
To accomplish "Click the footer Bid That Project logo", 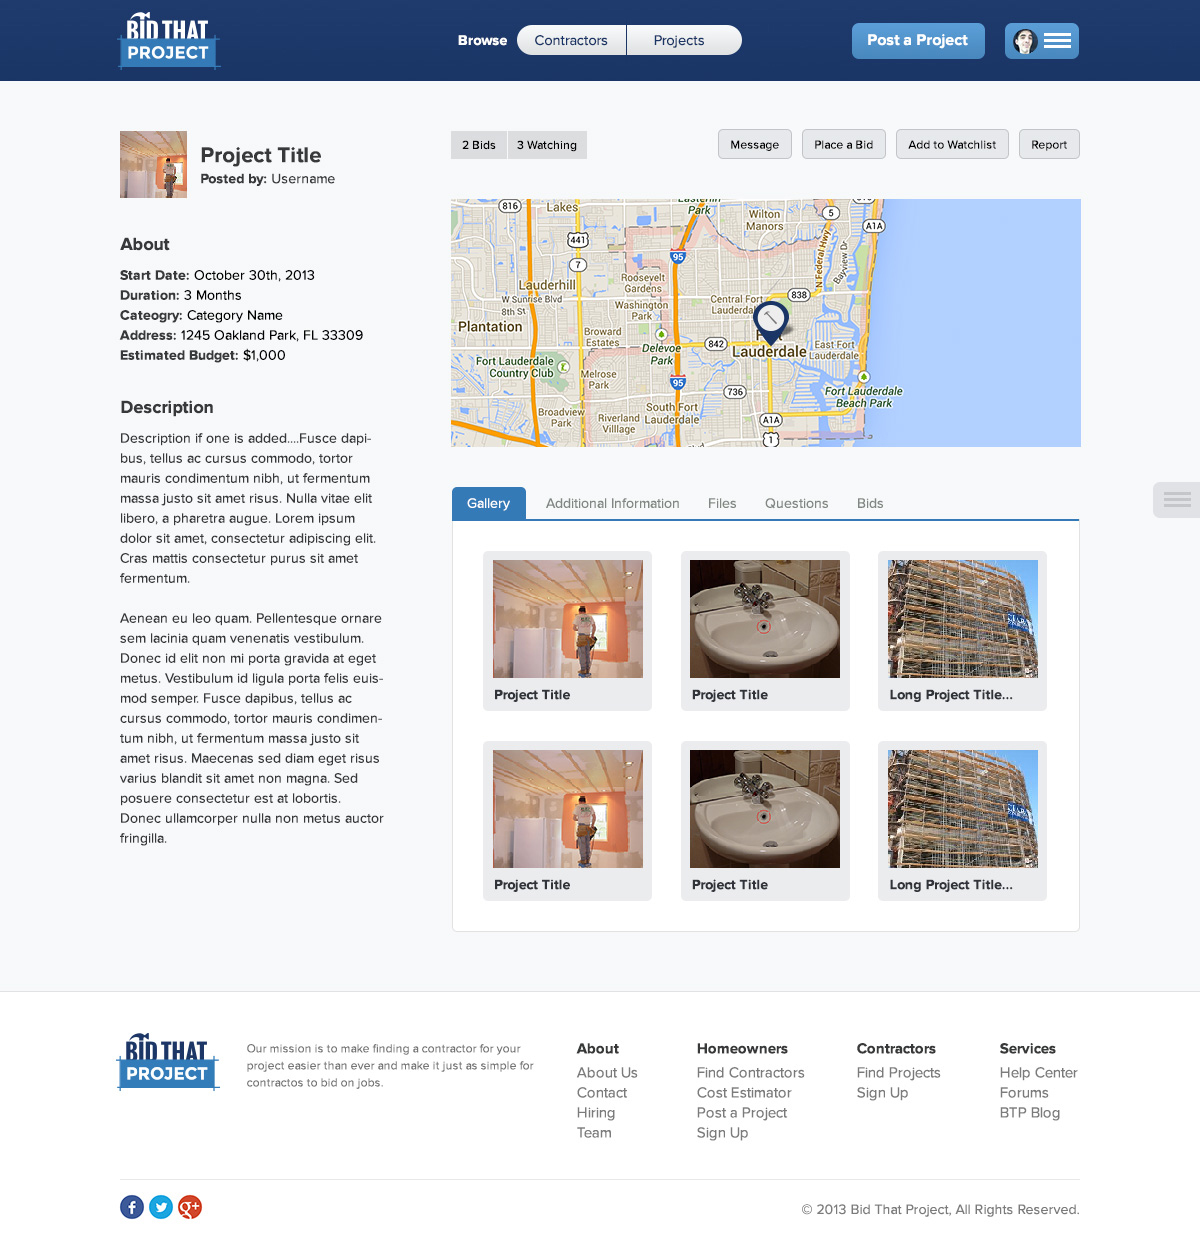I will click(168, 1062).
